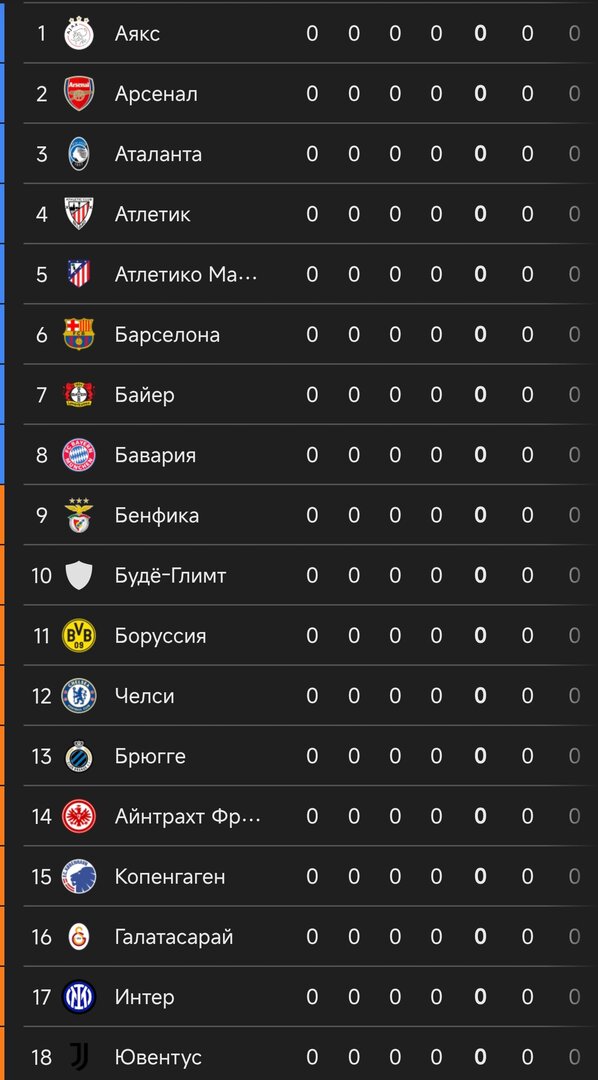Select the Galatasaray crest
The width and height of the screenshot is (598, 1080).
[79, 937]
